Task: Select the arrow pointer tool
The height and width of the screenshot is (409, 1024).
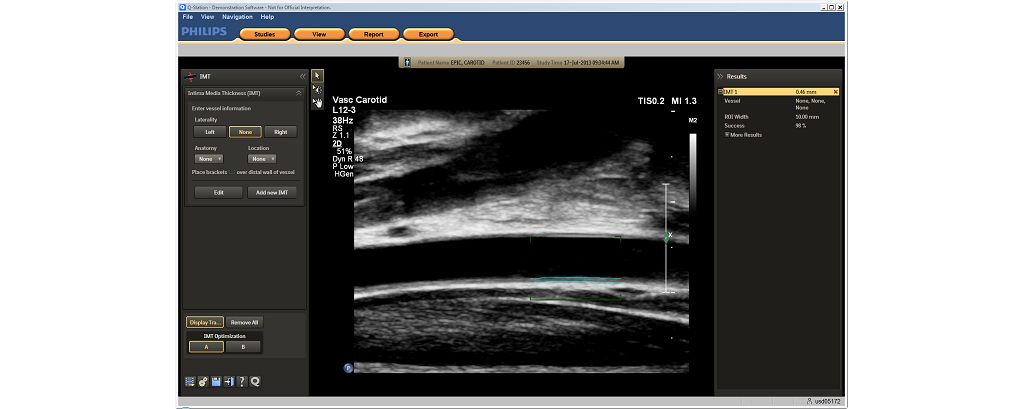Action: click(x=317, y=76)
